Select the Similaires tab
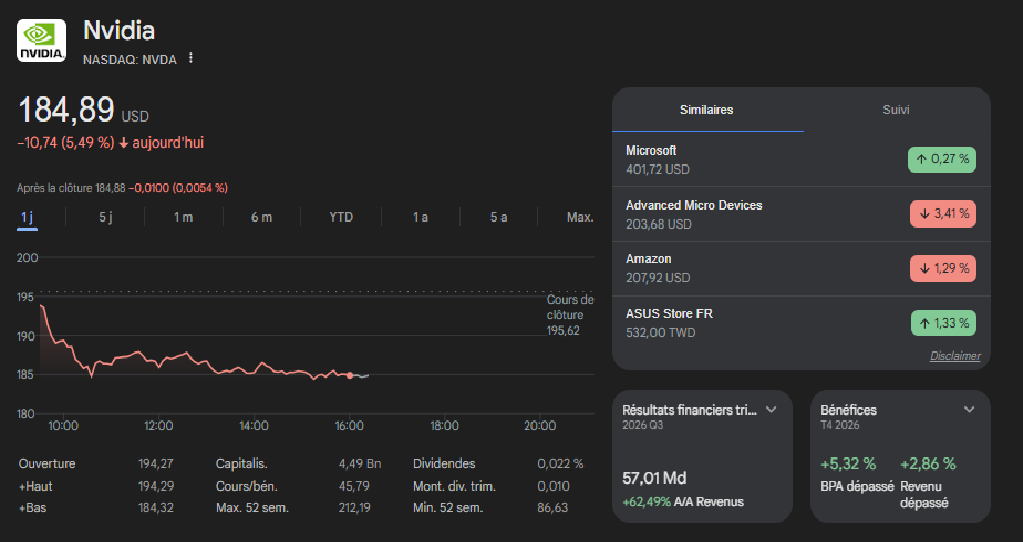 [x=706, y=110]
